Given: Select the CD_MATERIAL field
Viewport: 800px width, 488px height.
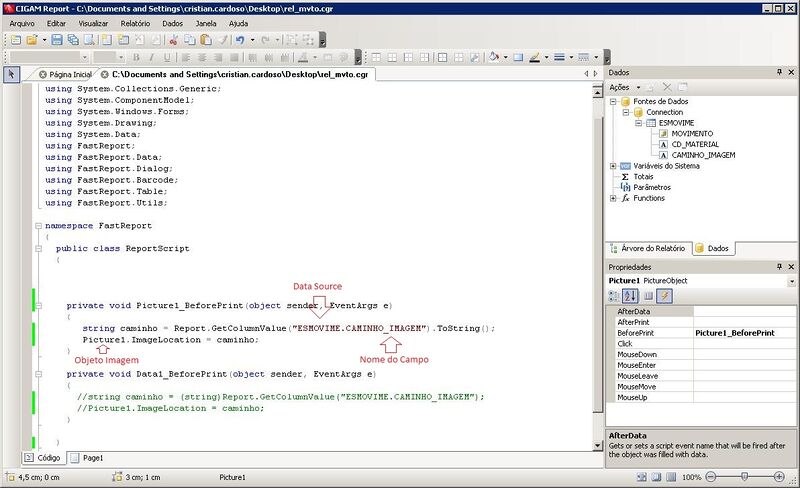Looking at the screenshot, I should [x=695, y=144].
